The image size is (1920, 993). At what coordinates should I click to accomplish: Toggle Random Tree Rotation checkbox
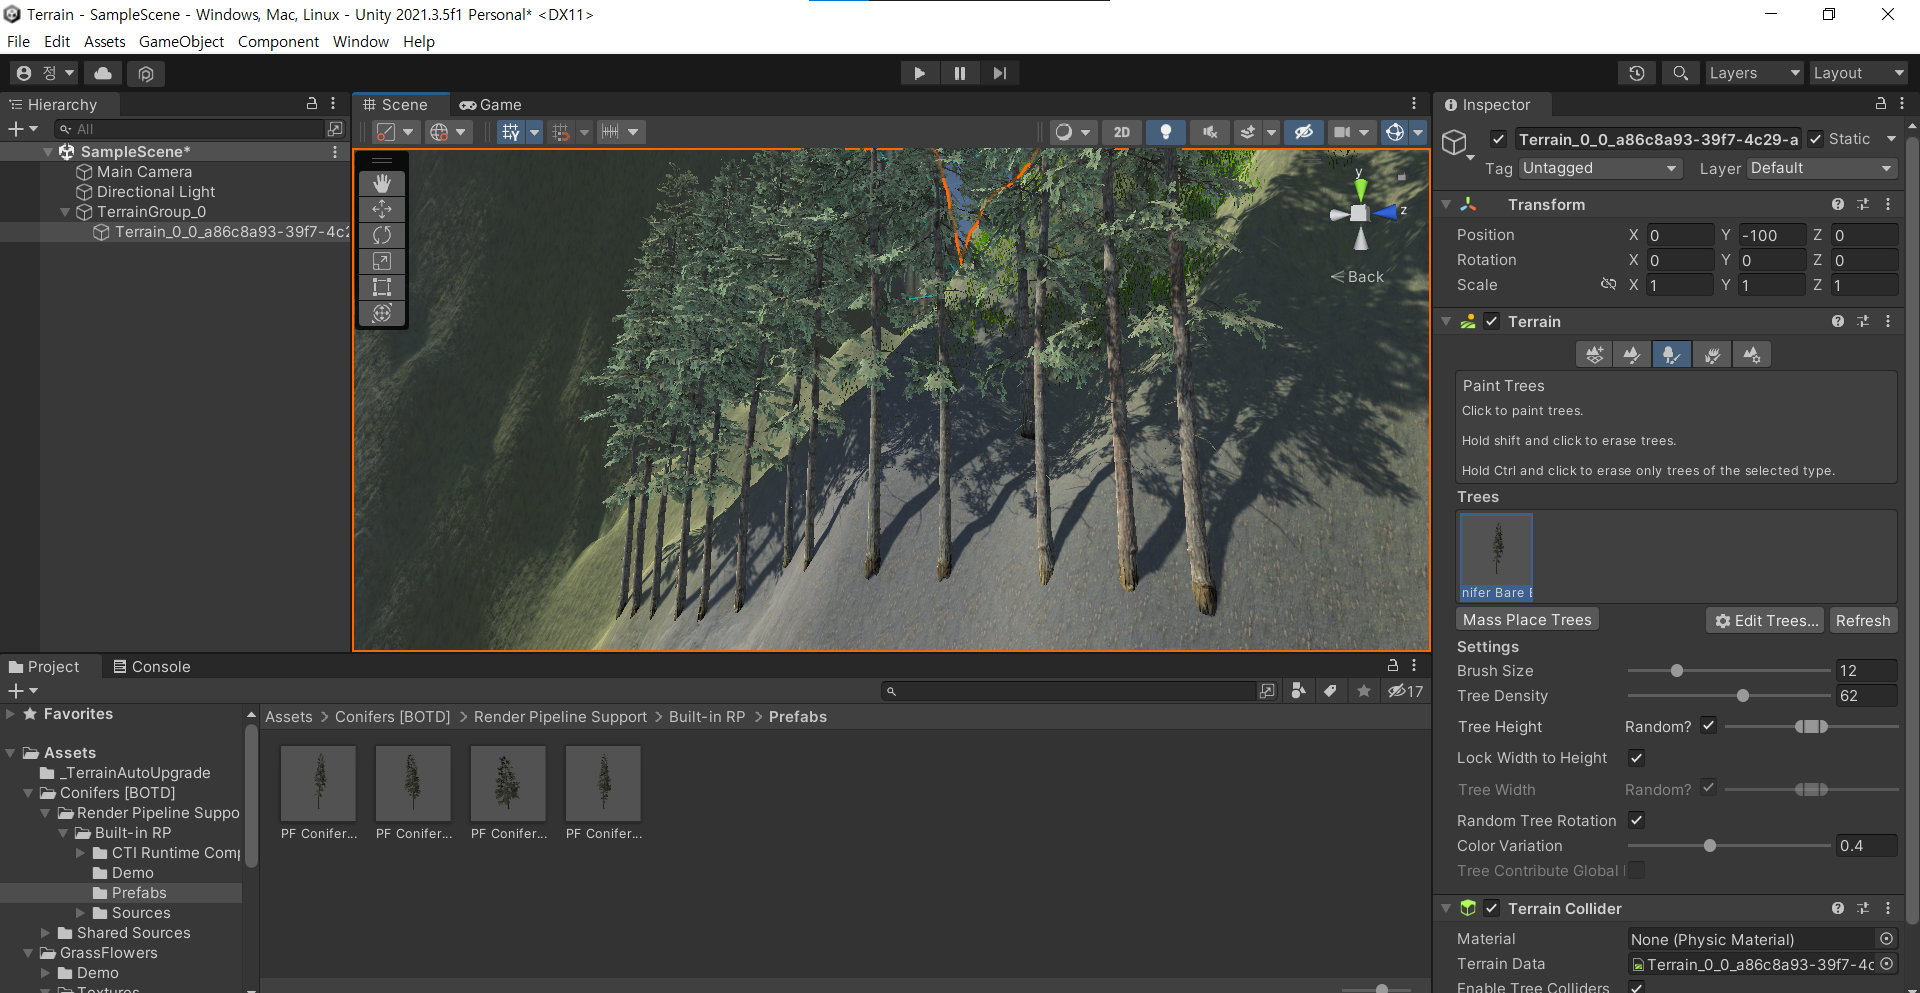(1636, 820)
